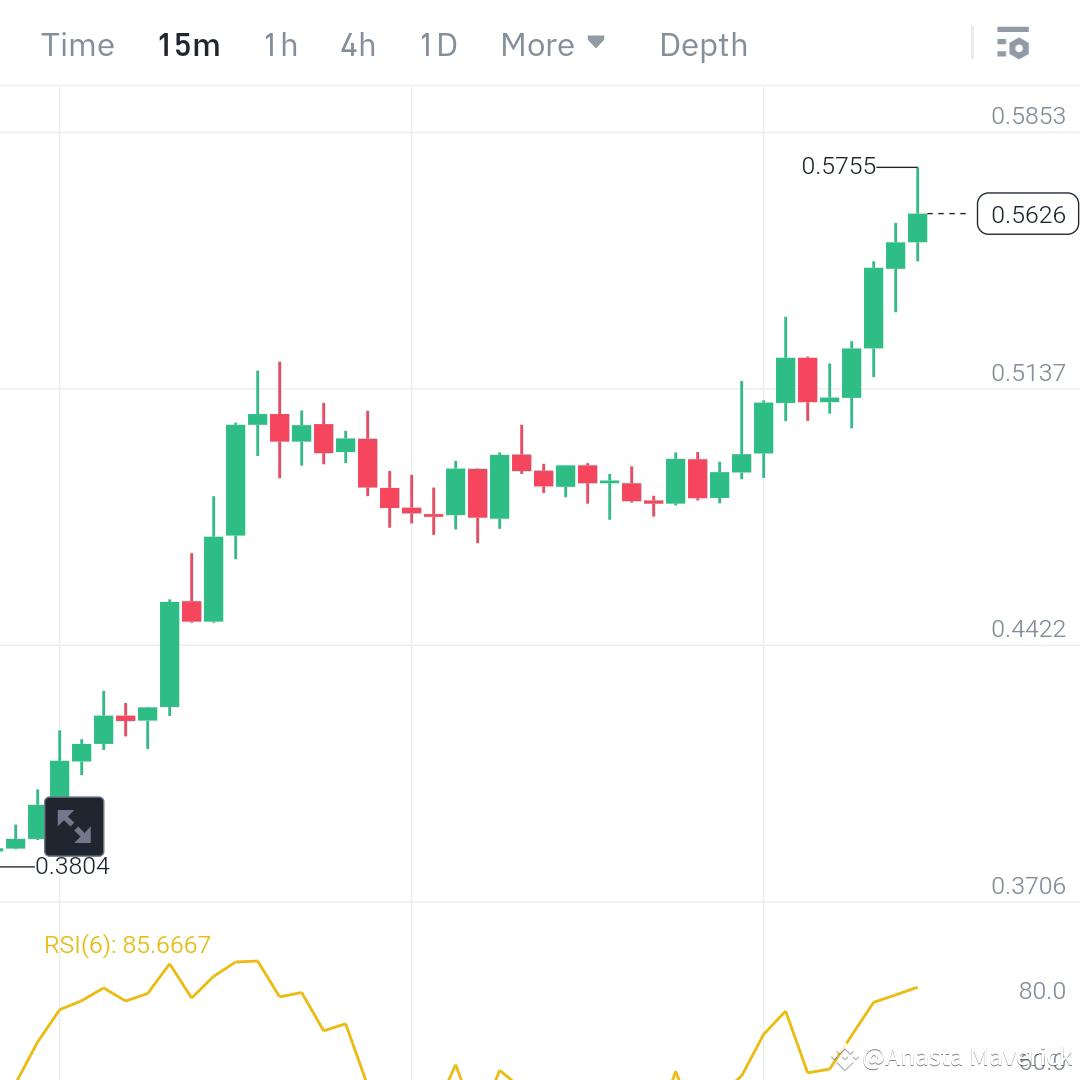Click the RSI(6): 85.6667 indicator label

pyautogui.click(x=128, y=944)
